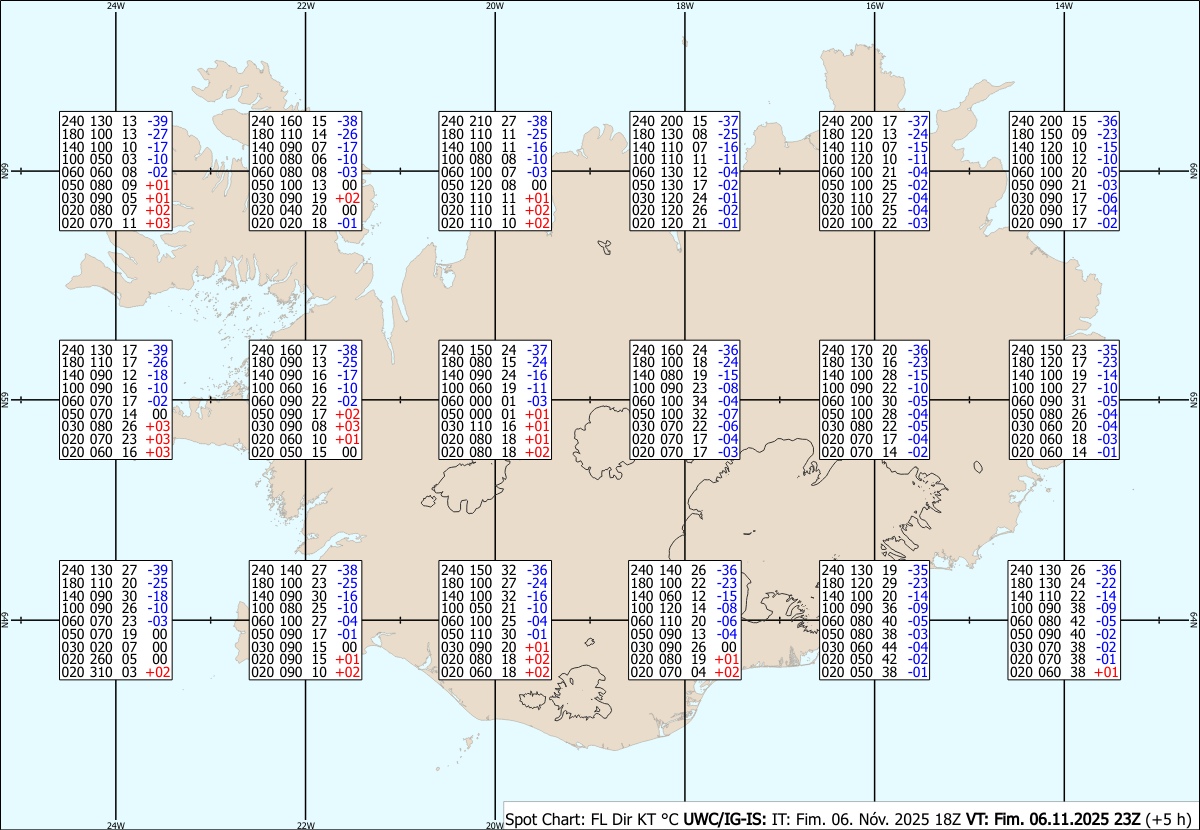Select the data table at 16W 64N
Screen dimensions: 1200x830
875,620
